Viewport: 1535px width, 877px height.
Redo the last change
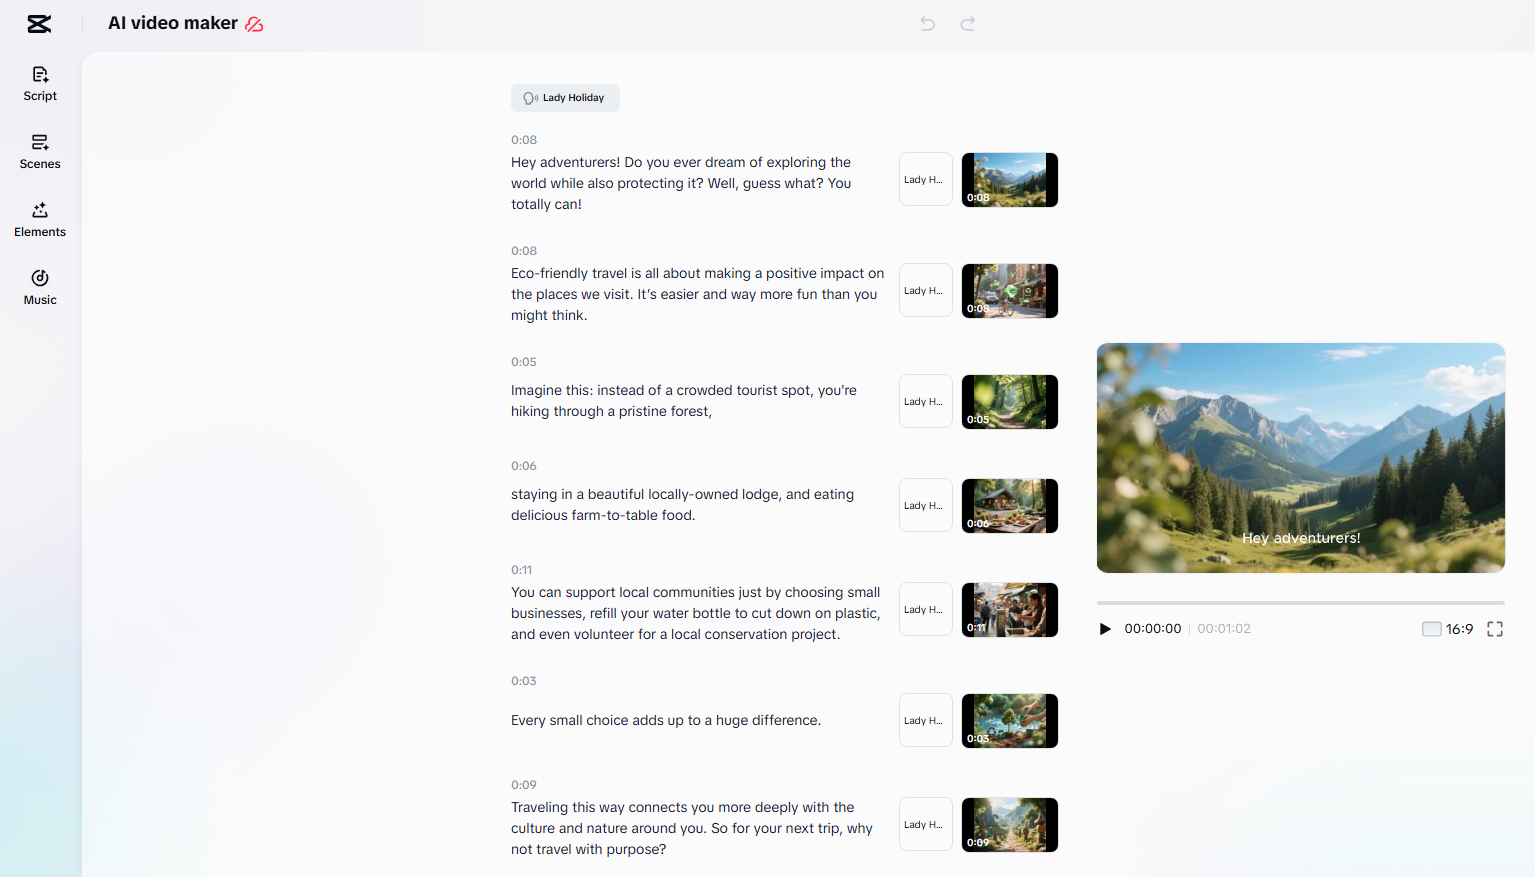[966, 23]
